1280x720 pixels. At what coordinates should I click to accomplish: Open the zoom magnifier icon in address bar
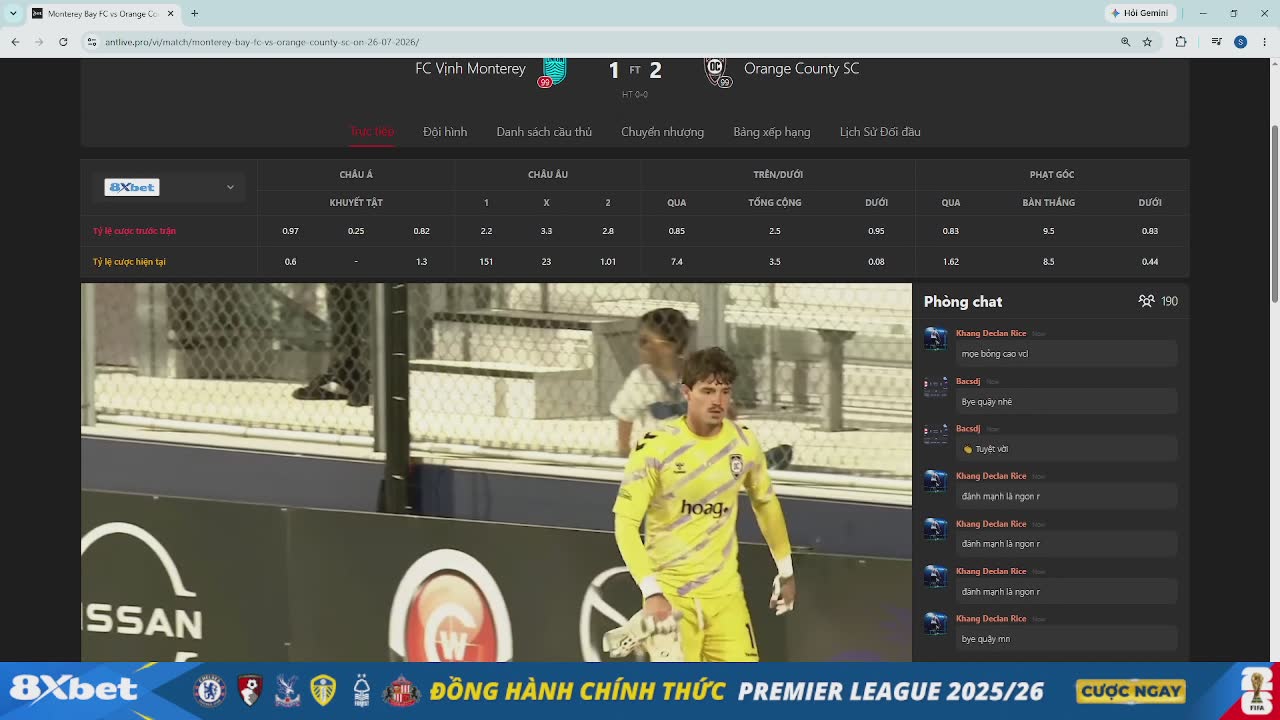click(1126, 42)
